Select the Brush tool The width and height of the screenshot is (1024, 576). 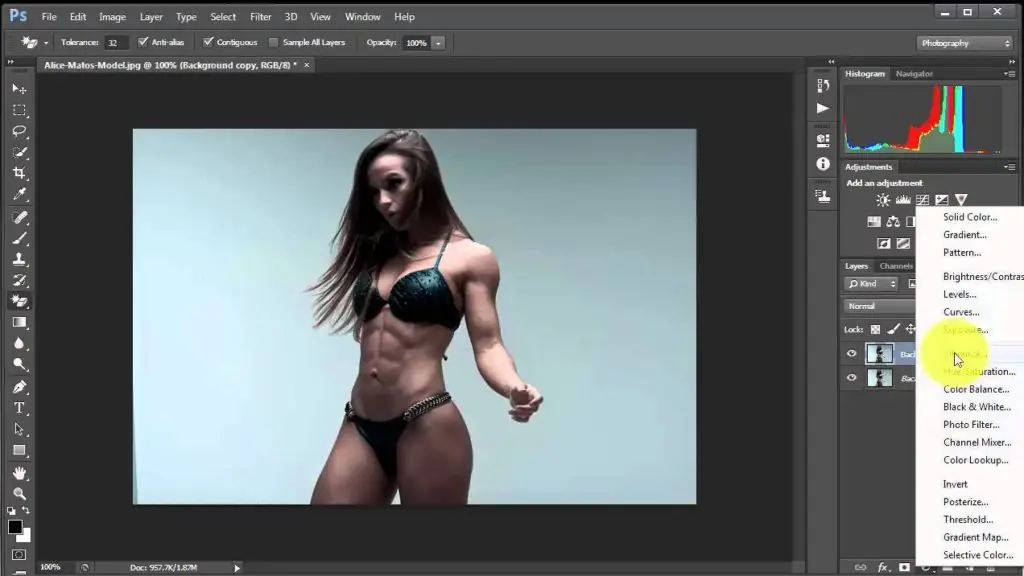19,238
